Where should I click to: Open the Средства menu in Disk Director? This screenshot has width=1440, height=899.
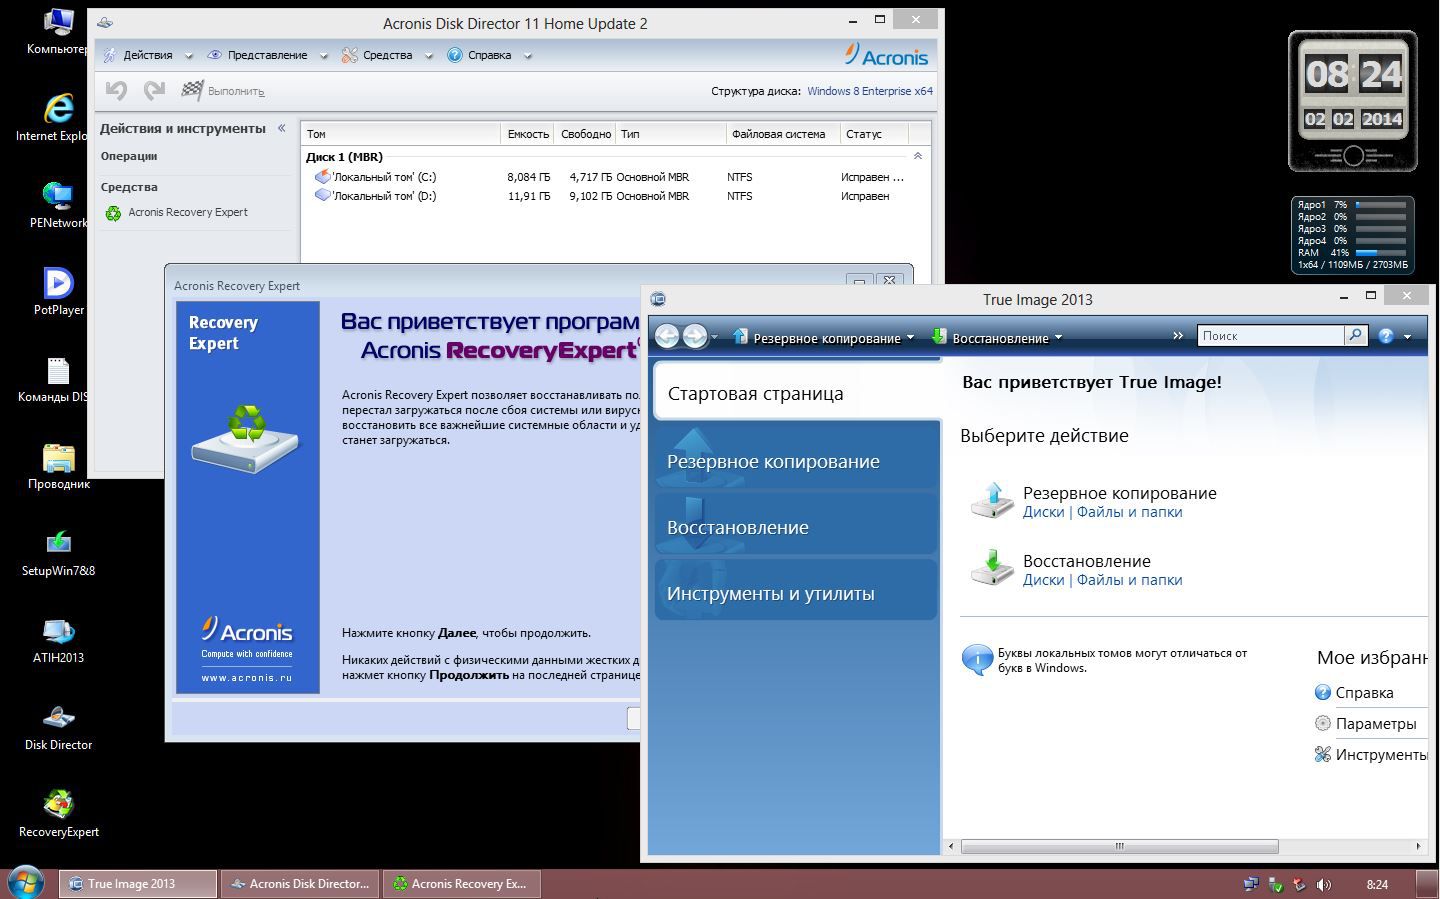[x=387, y=55]
